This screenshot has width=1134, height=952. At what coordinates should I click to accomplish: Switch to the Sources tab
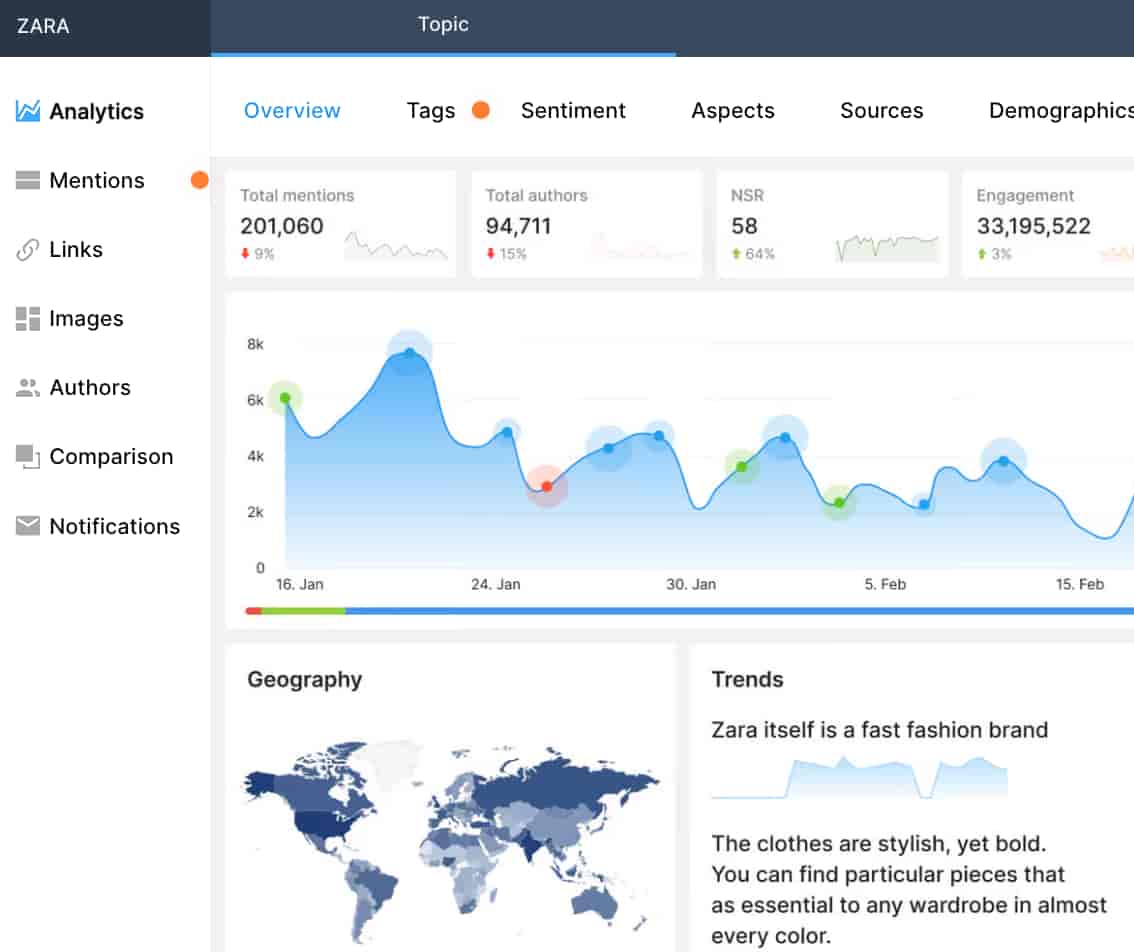tap(882, 110)
